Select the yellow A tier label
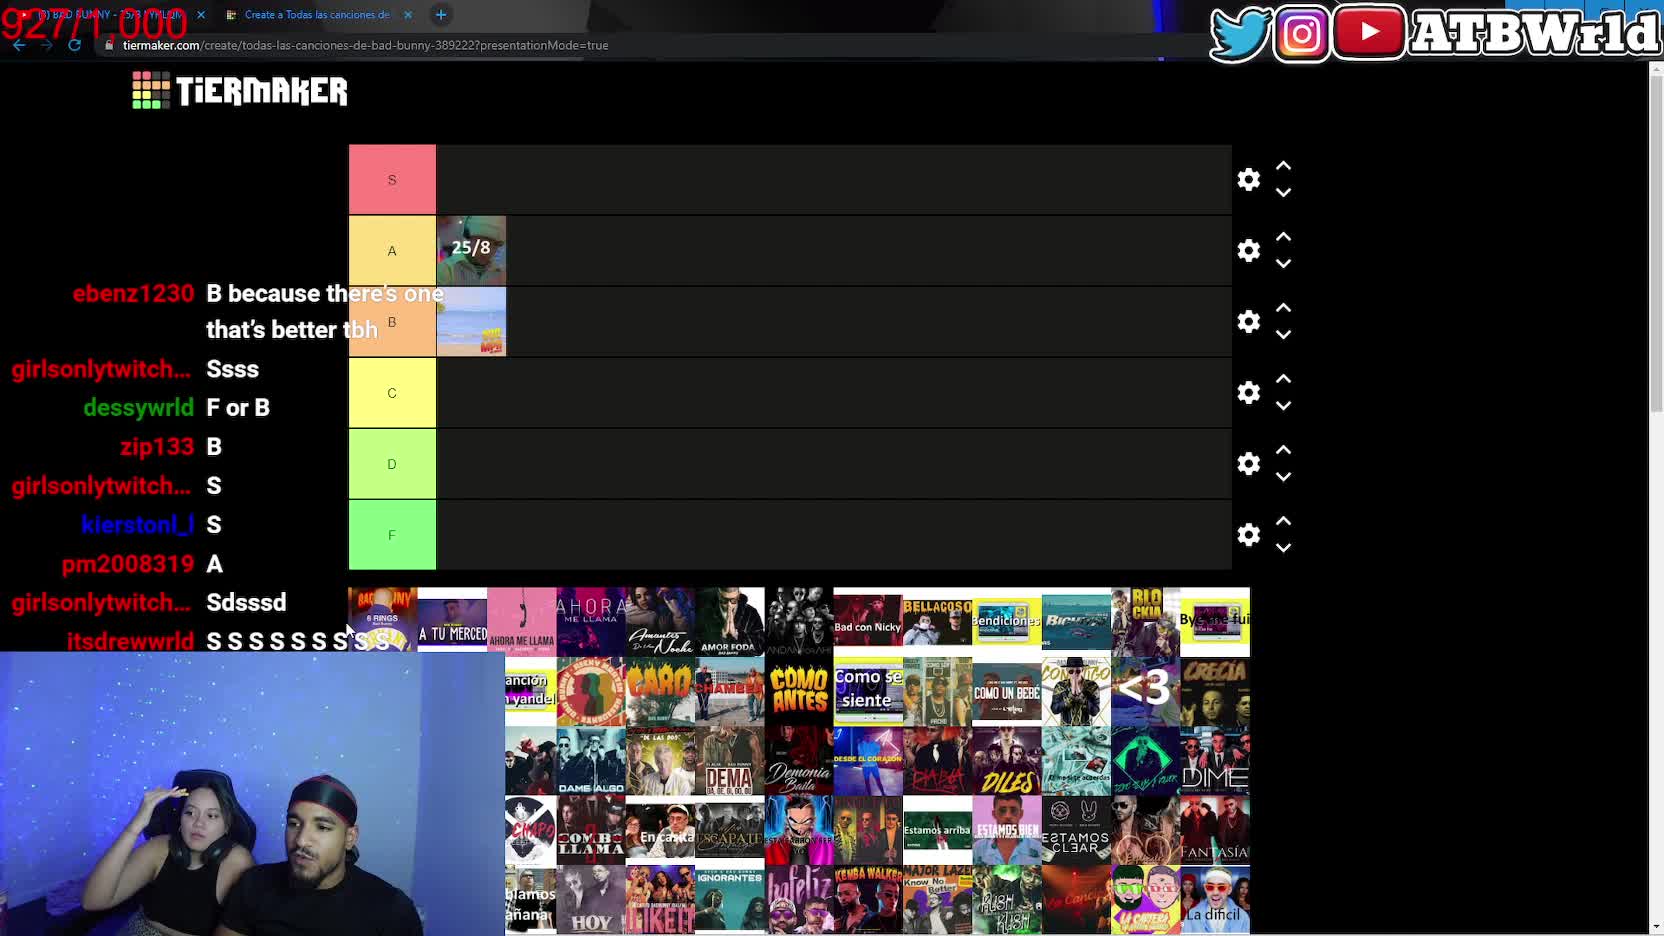Viewport: 1664px width, 936px height. click(x=392, y=251)
